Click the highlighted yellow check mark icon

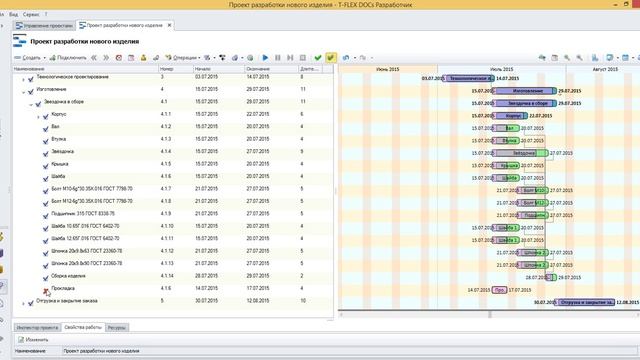click(x=331, y=58)
